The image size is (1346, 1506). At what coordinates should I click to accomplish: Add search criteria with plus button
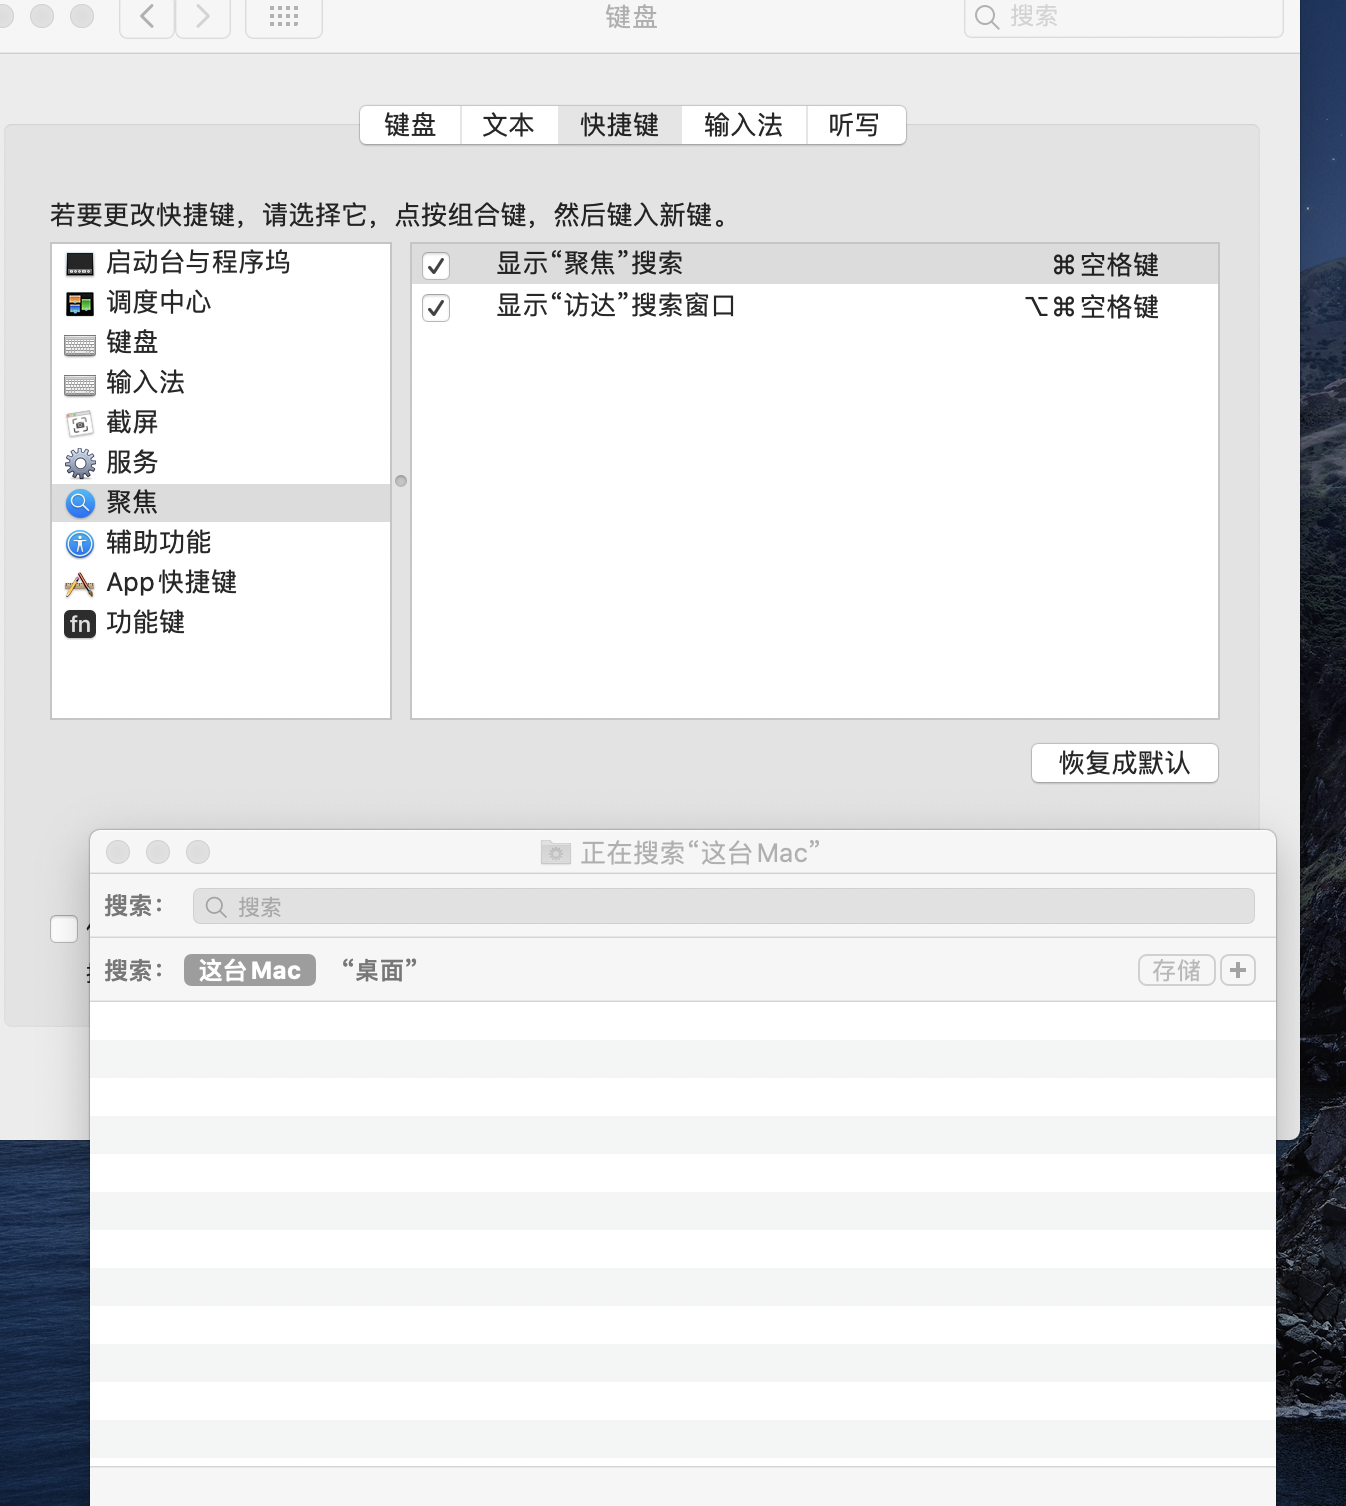pyautogui.click(x=1238, y=970)
